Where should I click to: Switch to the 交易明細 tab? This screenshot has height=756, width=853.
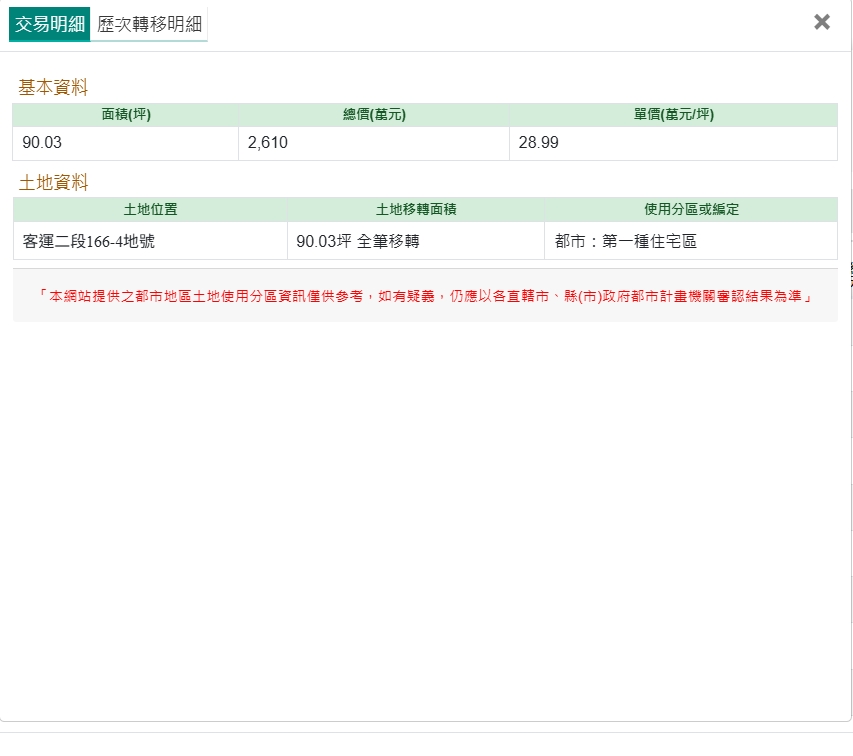point(49,25)
